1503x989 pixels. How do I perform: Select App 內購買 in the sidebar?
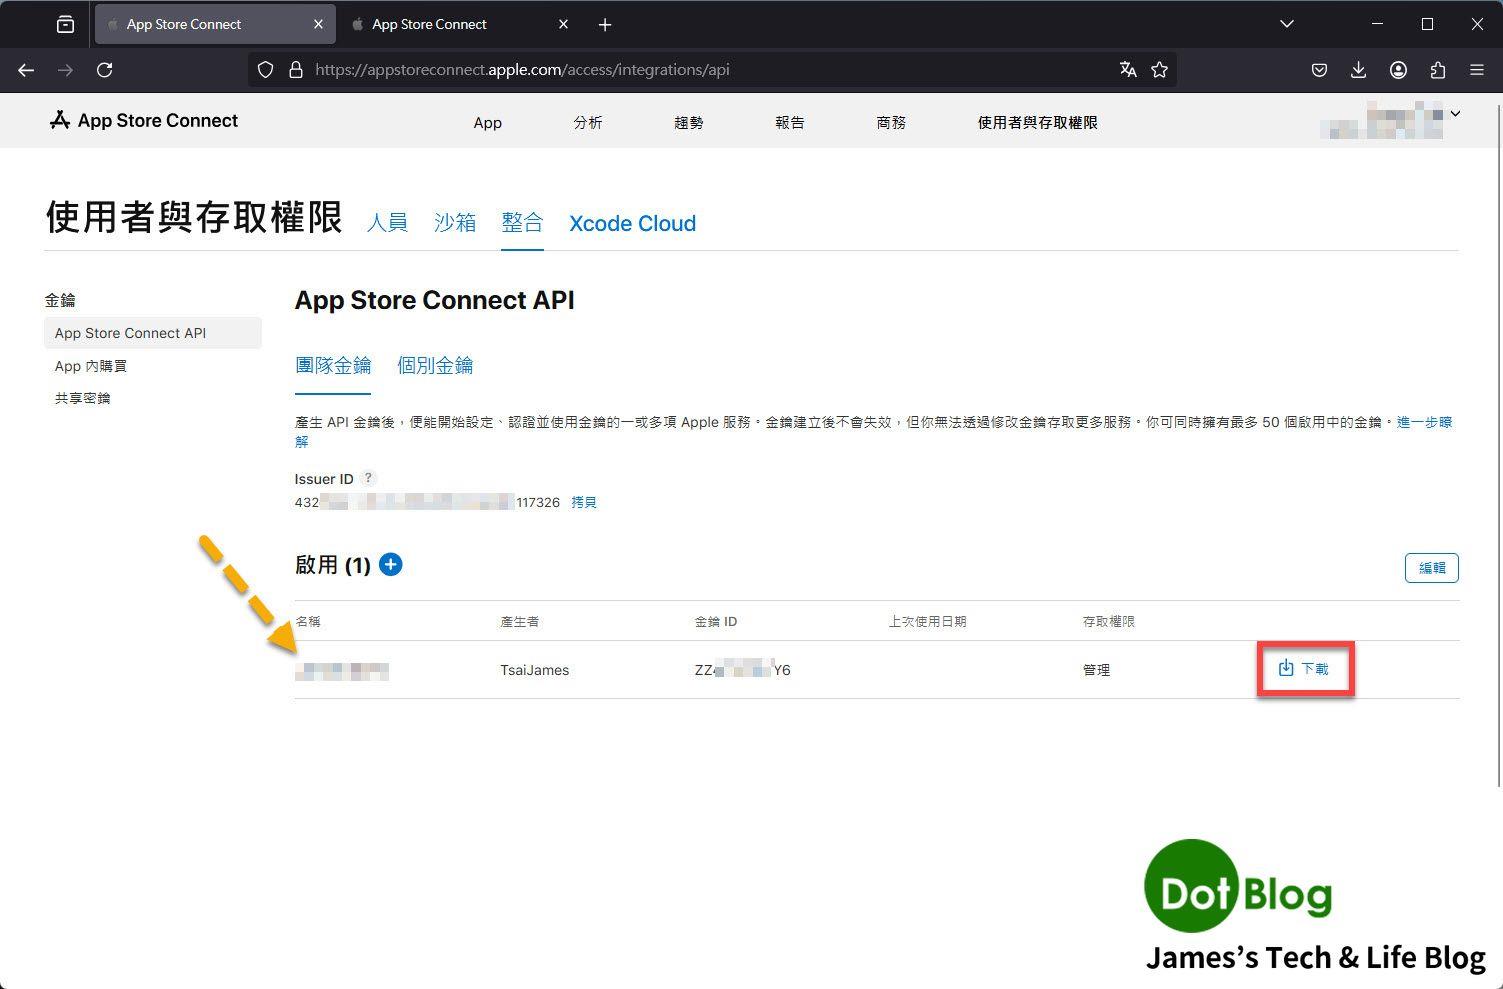click(x=91, y=366)
